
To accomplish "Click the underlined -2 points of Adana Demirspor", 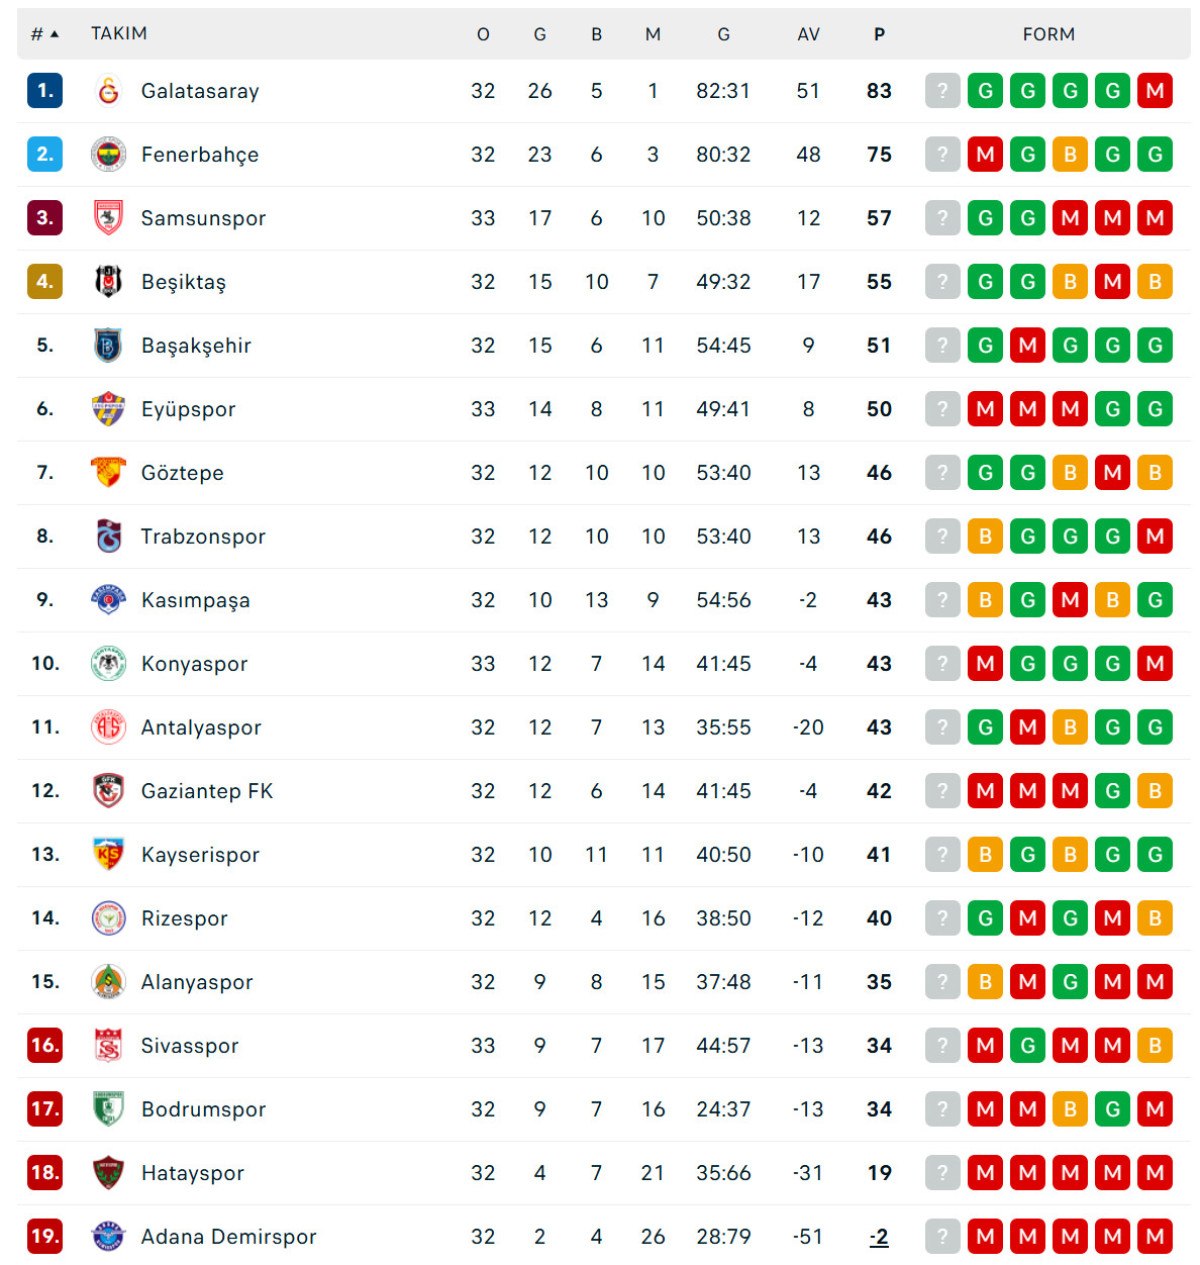I will (x=877, y=1236).
